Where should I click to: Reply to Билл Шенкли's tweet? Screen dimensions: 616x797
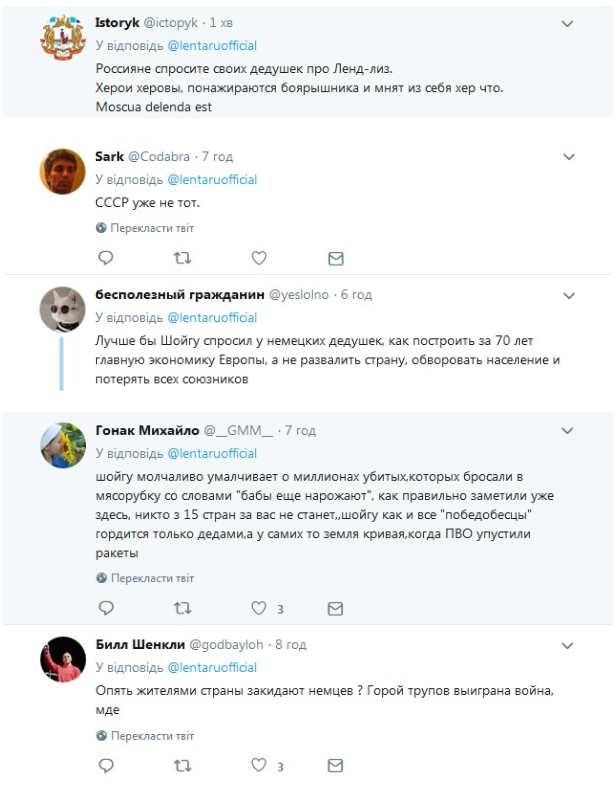[x=105, y=766]
